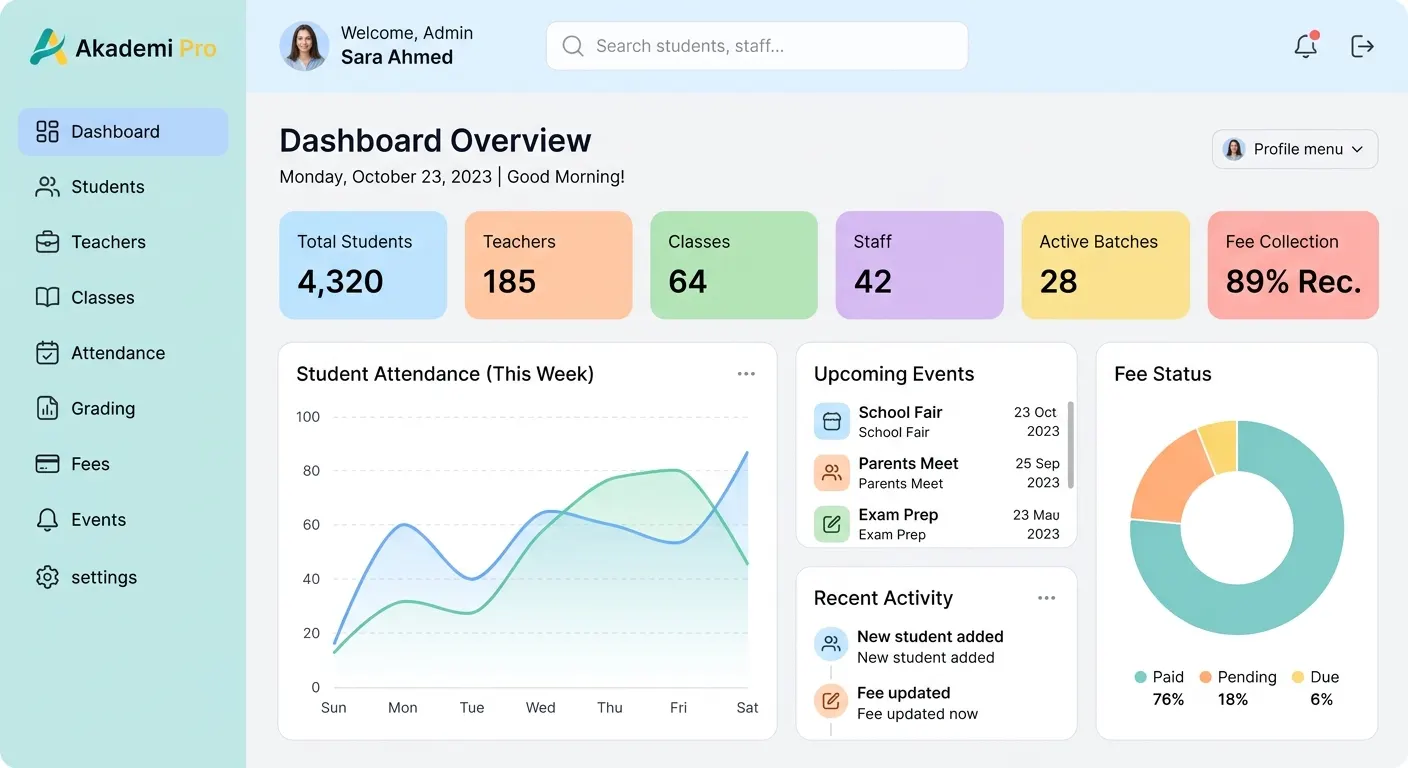
Task: Click Sara Ahmed's profile avatar
Action: point(304,46)
